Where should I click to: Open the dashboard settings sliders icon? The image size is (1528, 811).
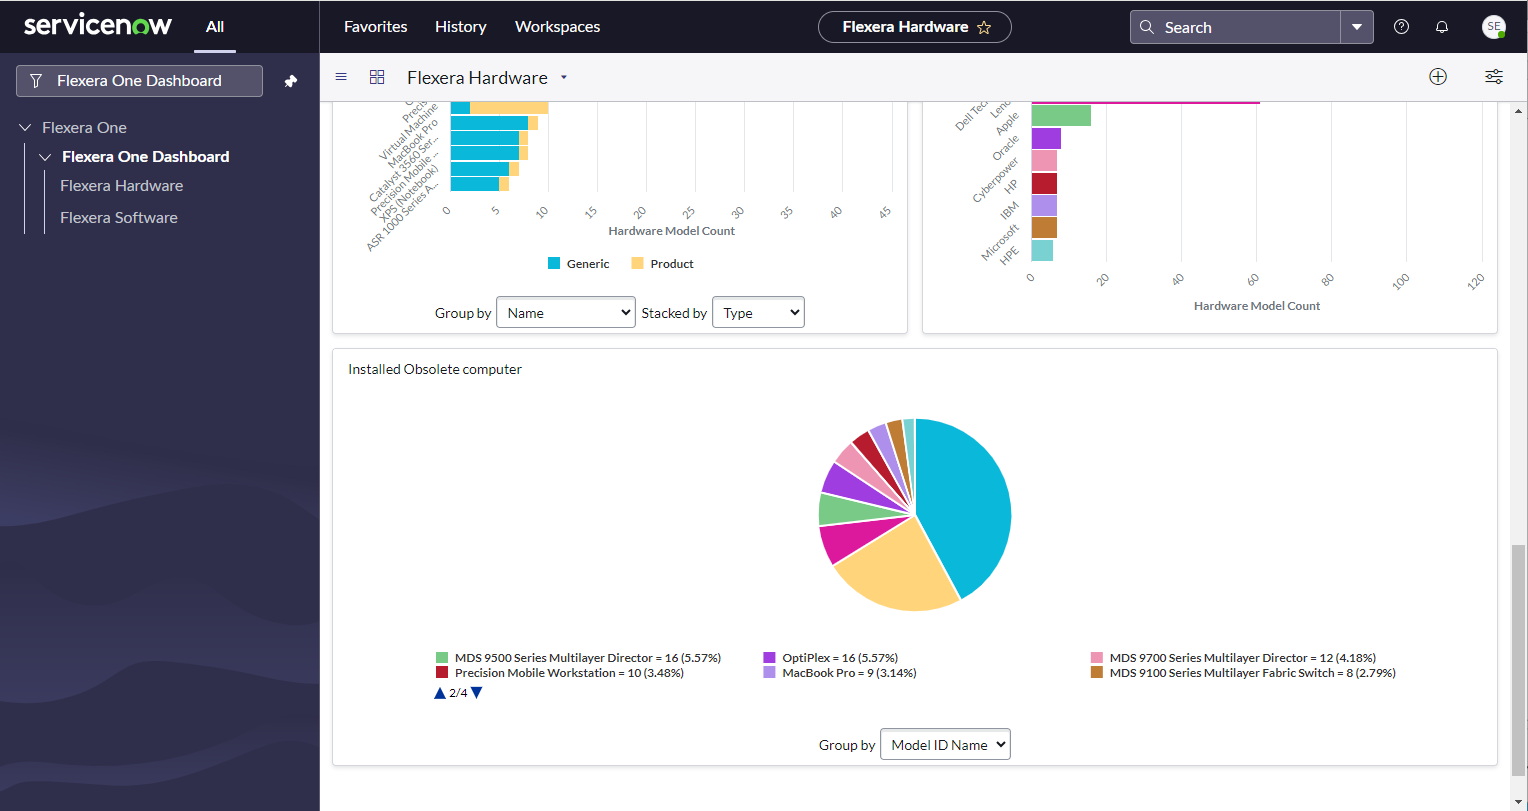(x=1493, y=77)
